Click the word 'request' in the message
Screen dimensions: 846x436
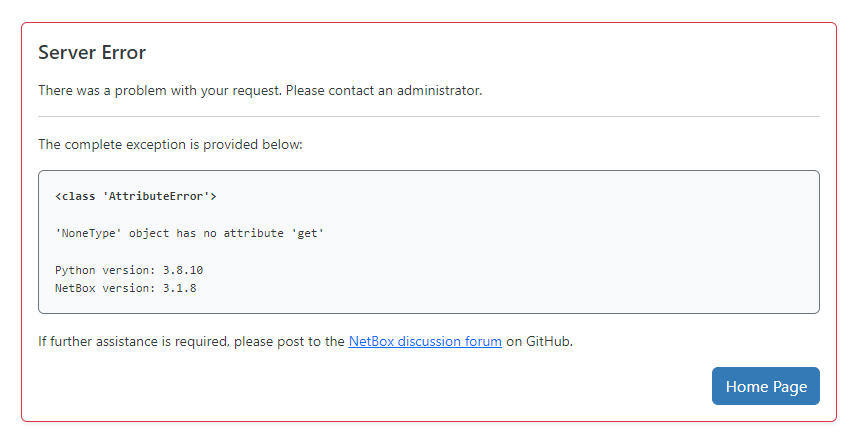click(x=257, y=91)
